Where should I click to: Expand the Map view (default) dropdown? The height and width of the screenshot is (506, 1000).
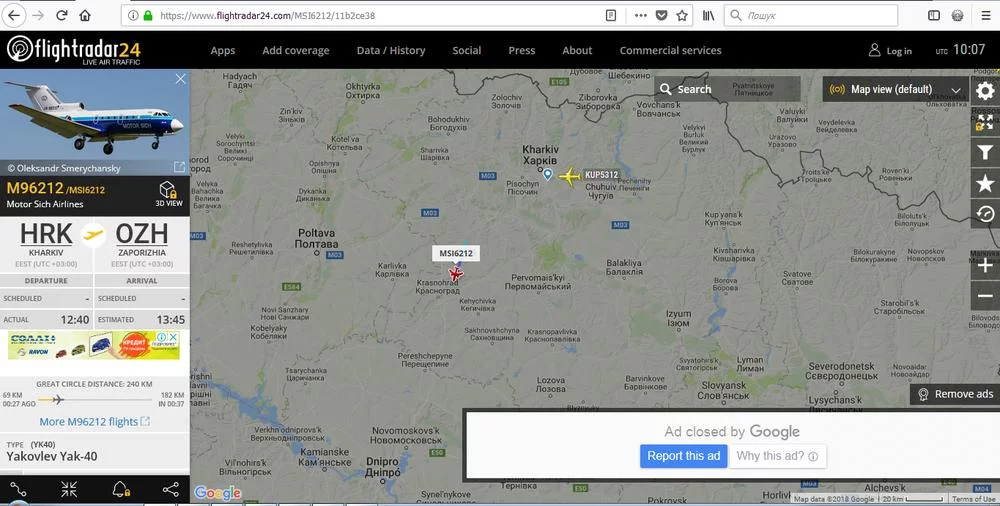[895, 89]
